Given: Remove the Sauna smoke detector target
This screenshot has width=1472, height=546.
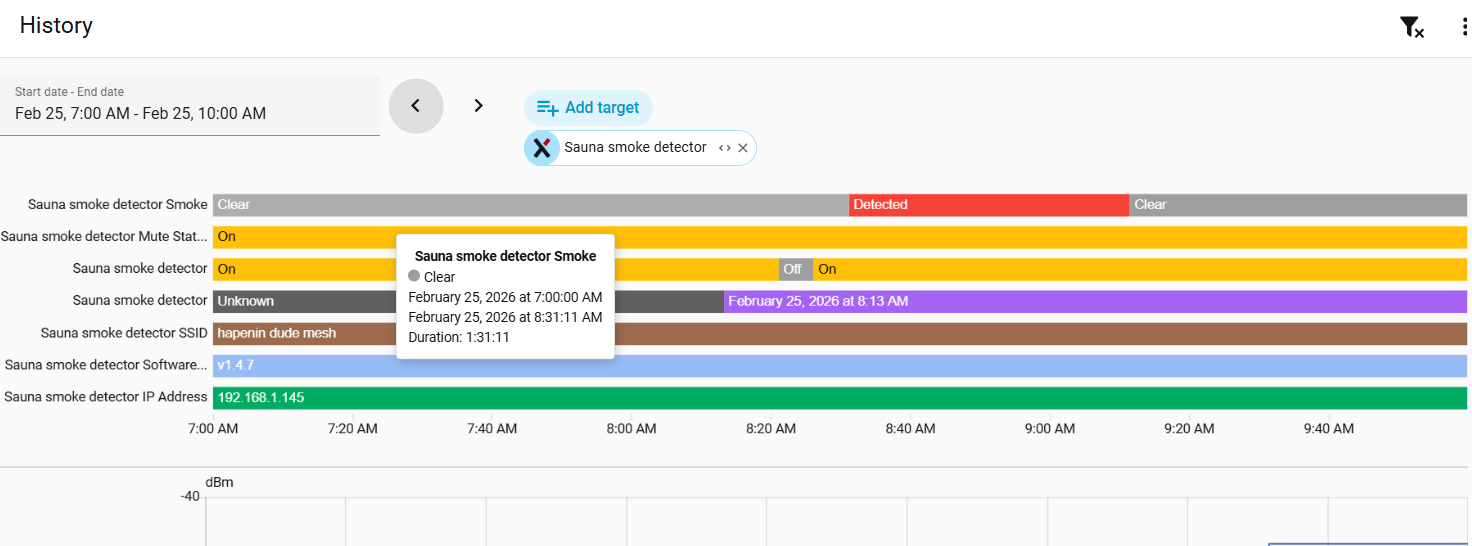Looking at the screenshot, I should pyautogui.click(x=743, y=148).
